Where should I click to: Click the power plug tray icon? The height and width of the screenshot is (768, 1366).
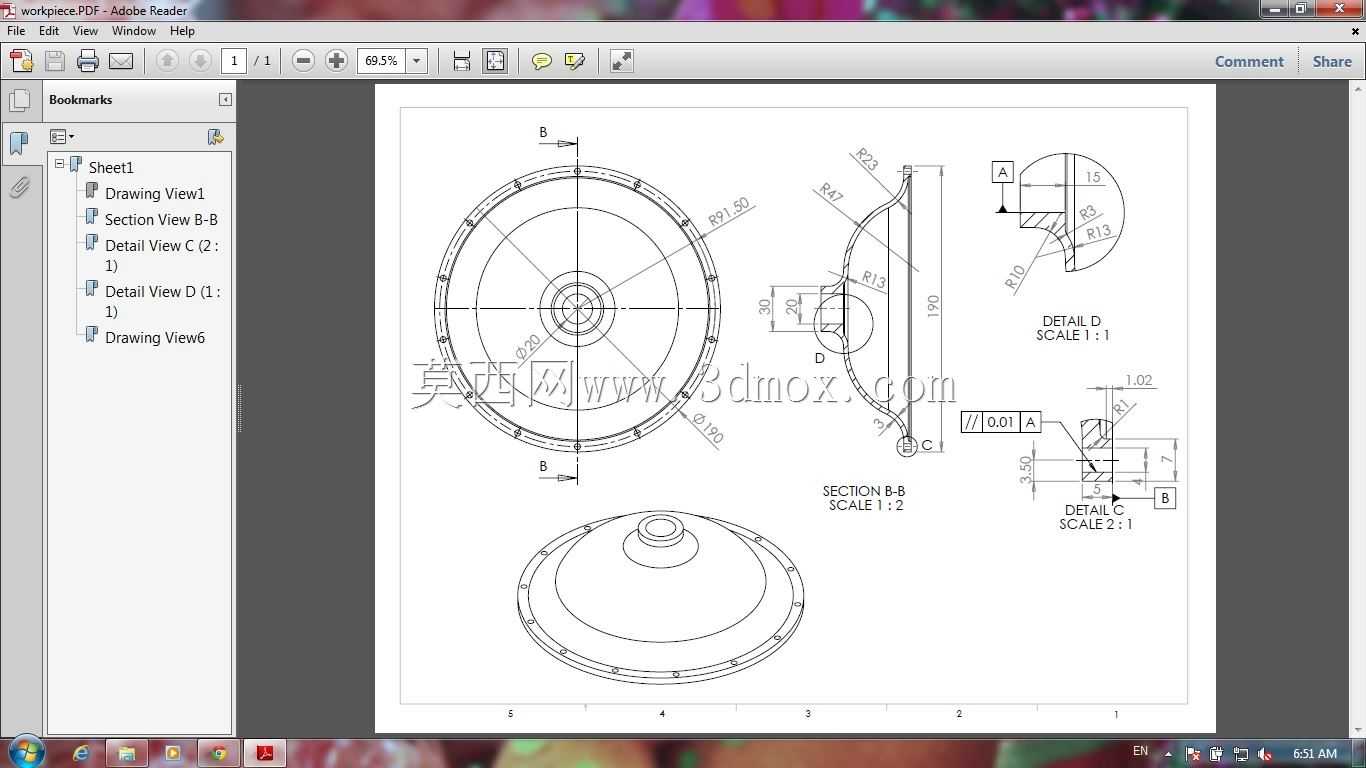1216,754
